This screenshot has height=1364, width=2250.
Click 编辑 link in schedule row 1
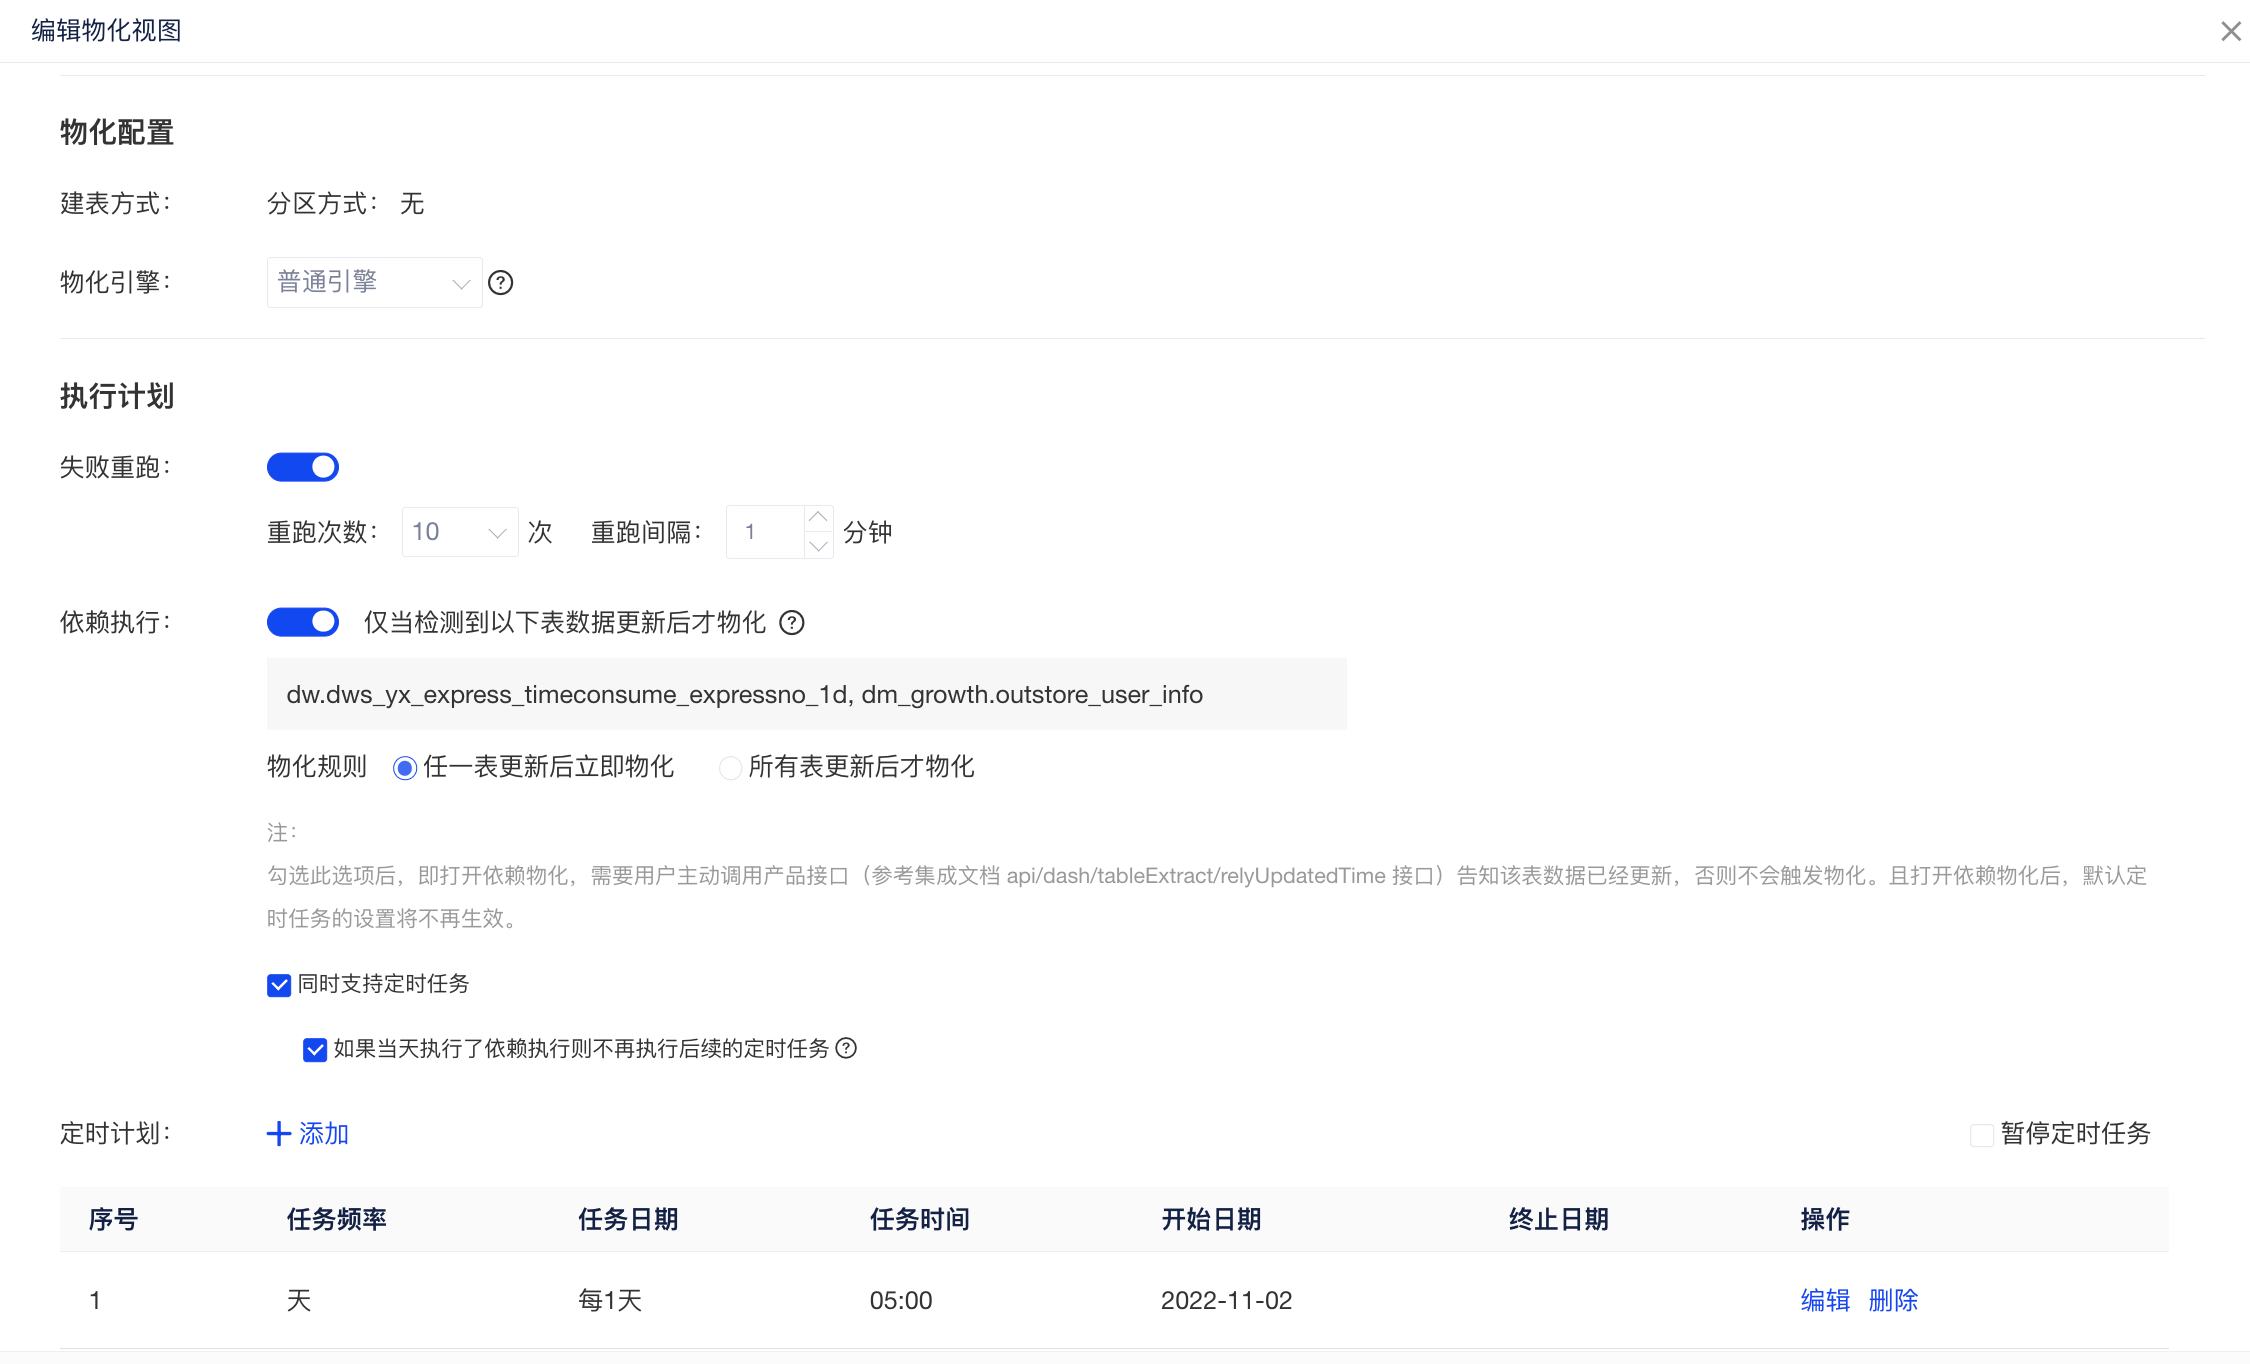[1824, 1300]
